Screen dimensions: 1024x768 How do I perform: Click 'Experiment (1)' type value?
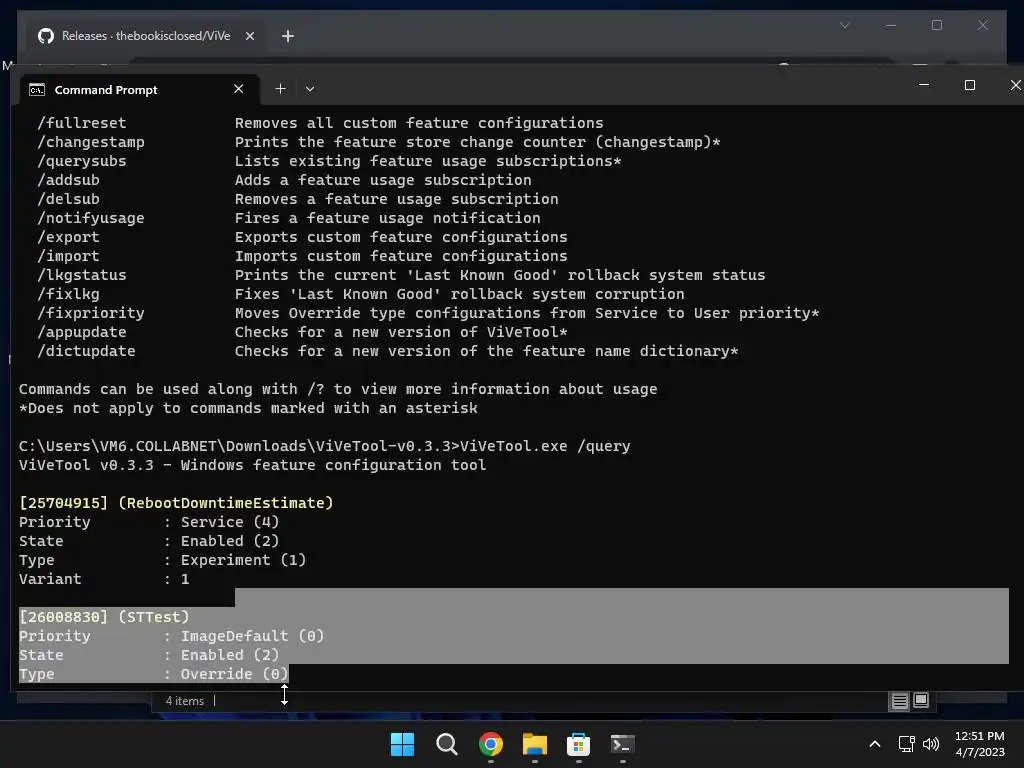tap(244, 560)
